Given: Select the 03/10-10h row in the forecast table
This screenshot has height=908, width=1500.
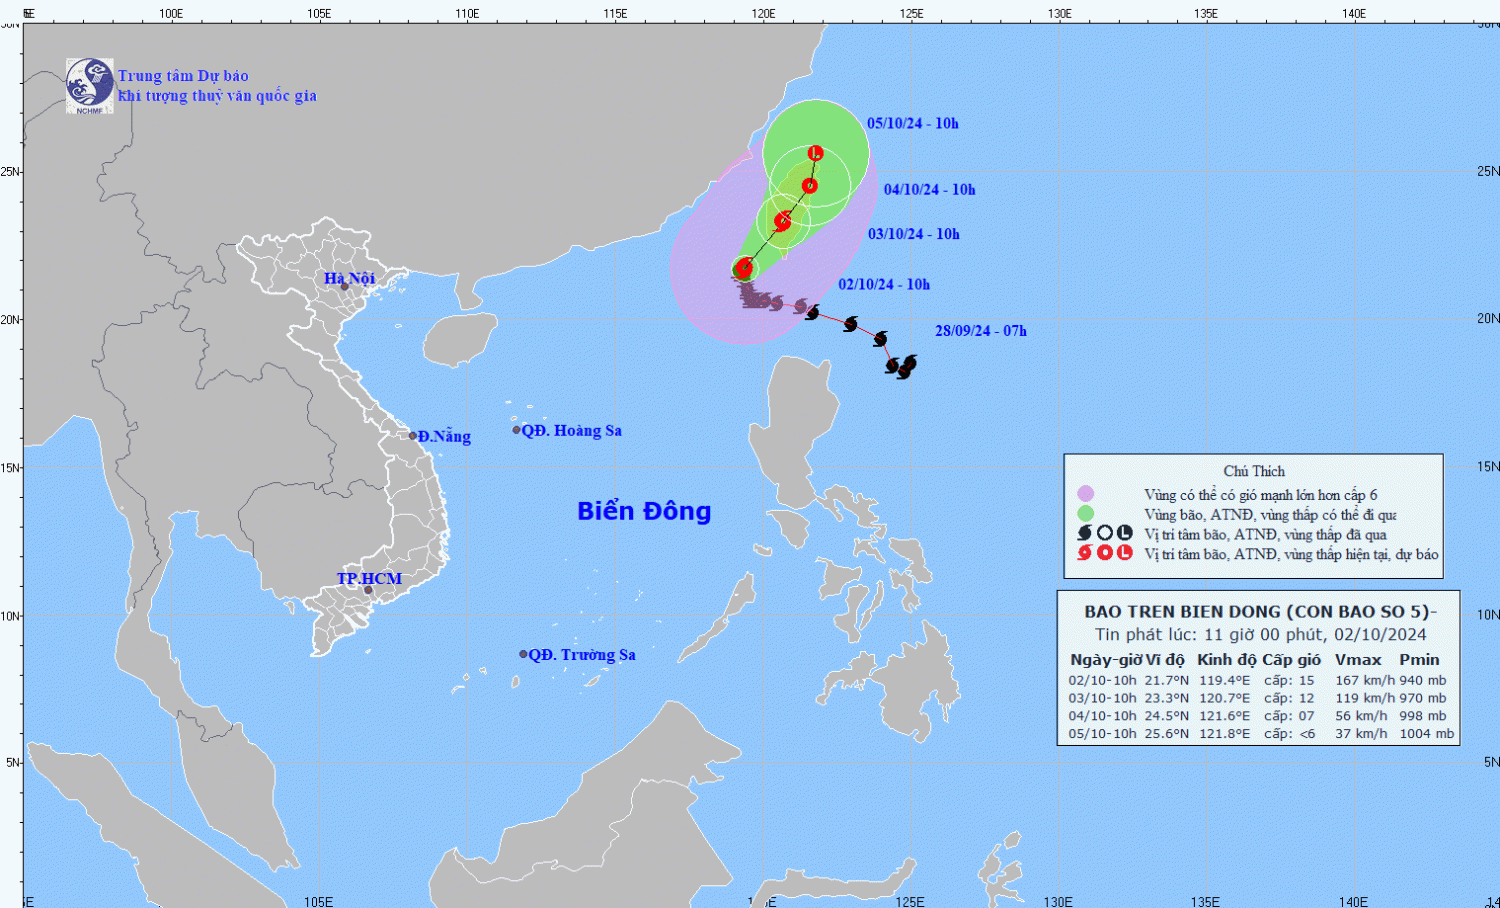Looking at the screenshot, I should tap(1257, 698).
